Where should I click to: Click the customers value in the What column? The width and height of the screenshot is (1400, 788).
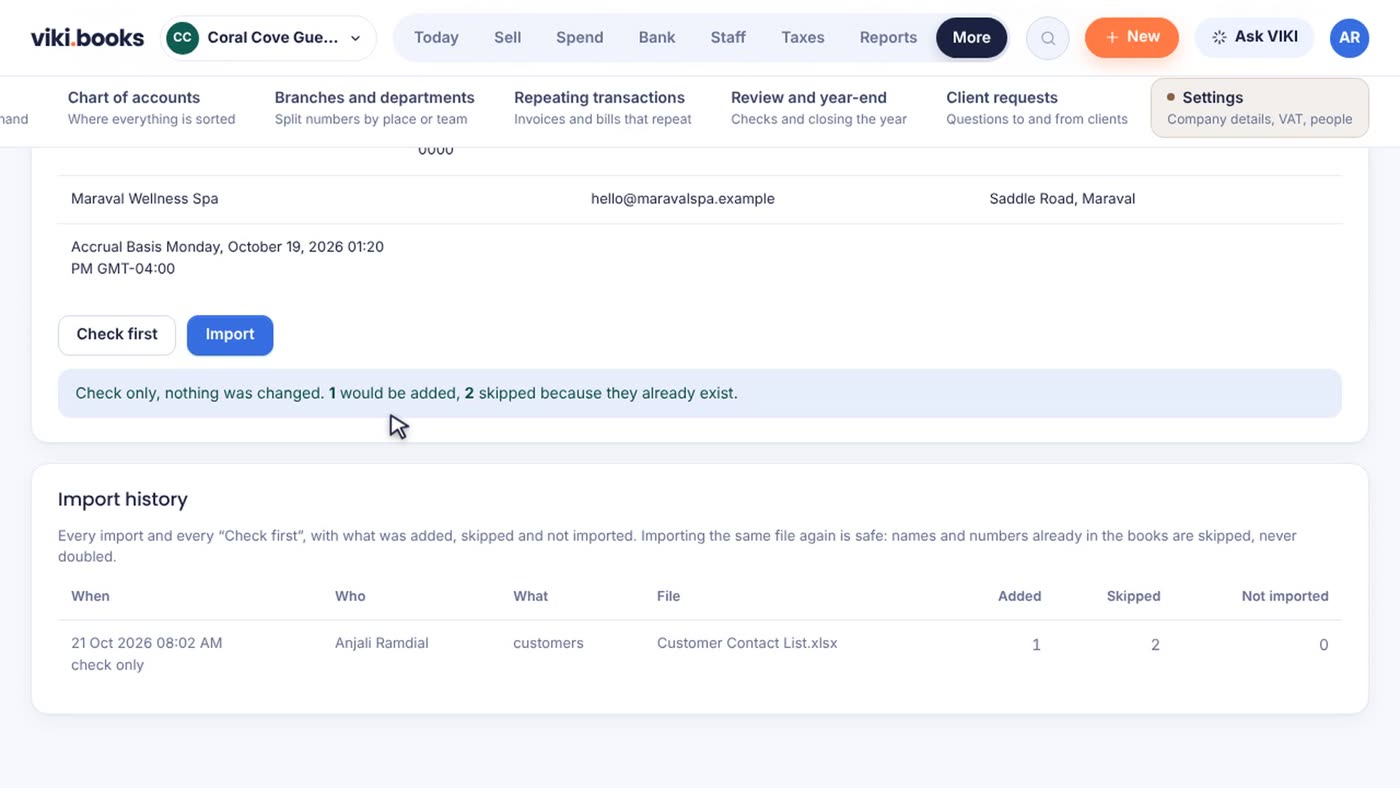pos(548,643)
